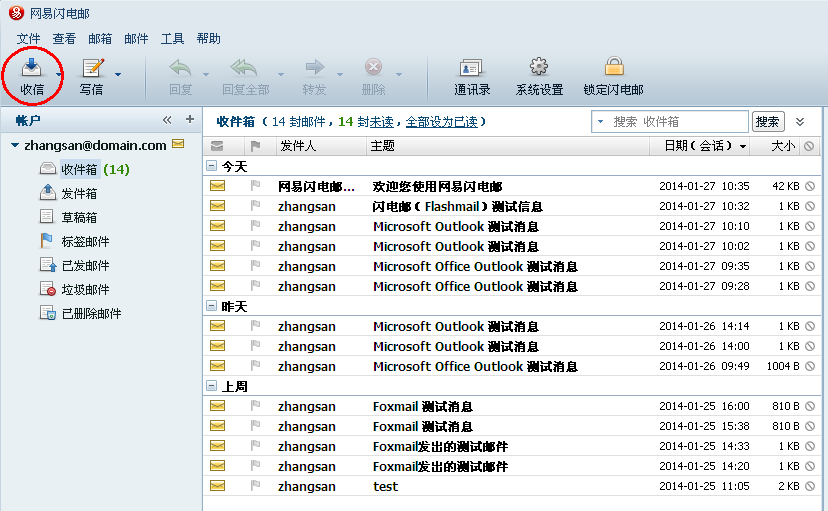Flag the 10:10 Microsoft Outlook 测试消息 email
828x511 pixels.
(x=256, y=226)
